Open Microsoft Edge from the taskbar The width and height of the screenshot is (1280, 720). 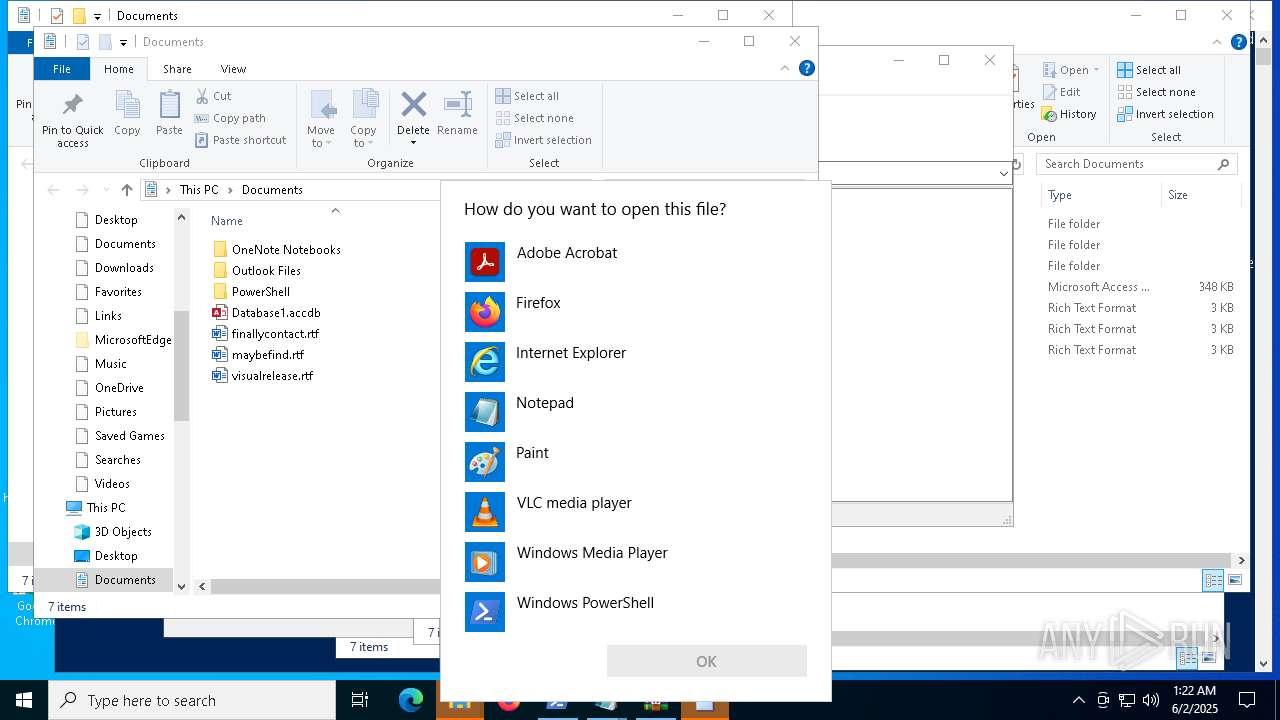pyautogui.click(x=411, y=700)
